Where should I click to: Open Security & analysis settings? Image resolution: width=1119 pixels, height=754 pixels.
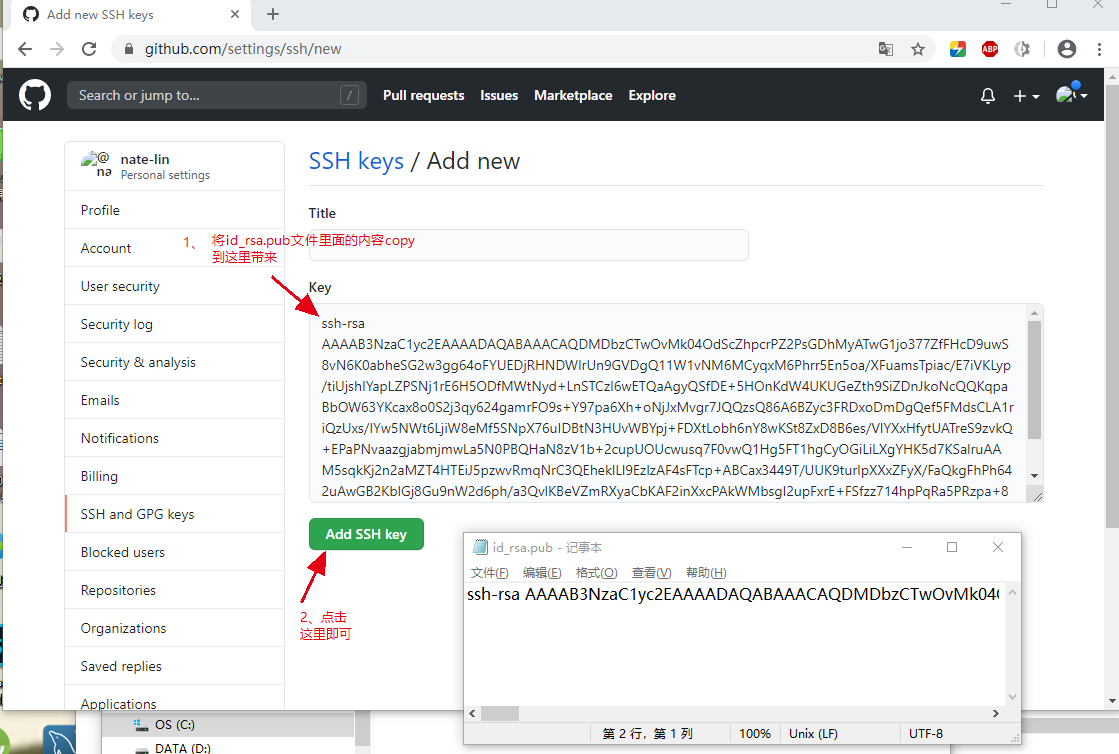[174, 362]
